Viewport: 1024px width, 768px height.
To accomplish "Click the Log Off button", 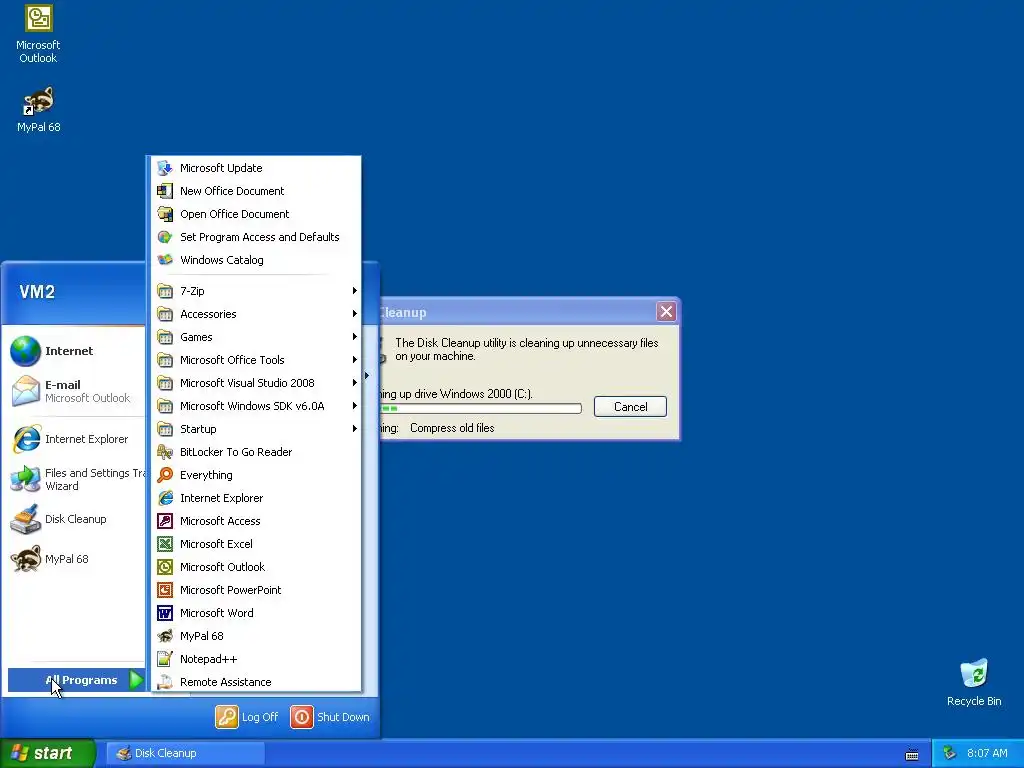I will coord(247,716).
